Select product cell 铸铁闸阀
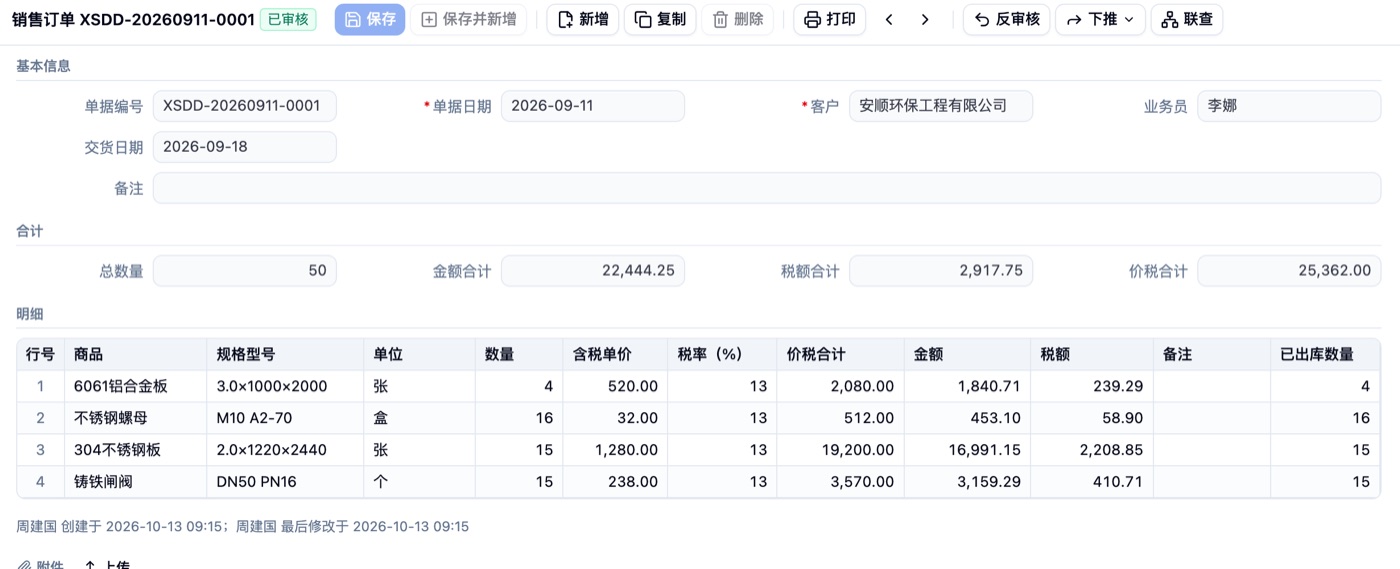Viewport: 1400px width, 569px height. pyautogui.click(x=136, y=482)
